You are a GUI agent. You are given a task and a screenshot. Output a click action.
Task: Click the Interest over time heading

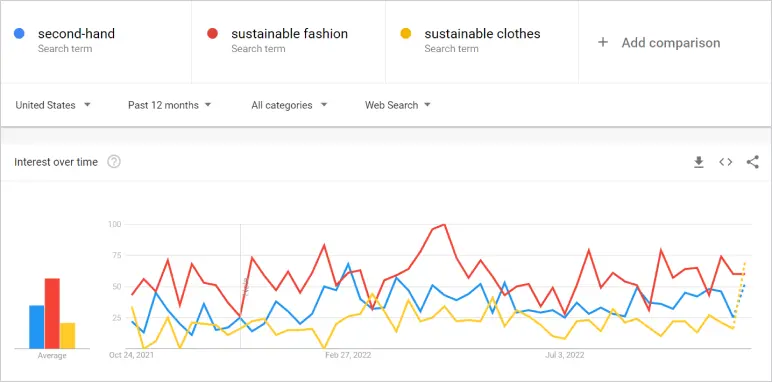56,162
